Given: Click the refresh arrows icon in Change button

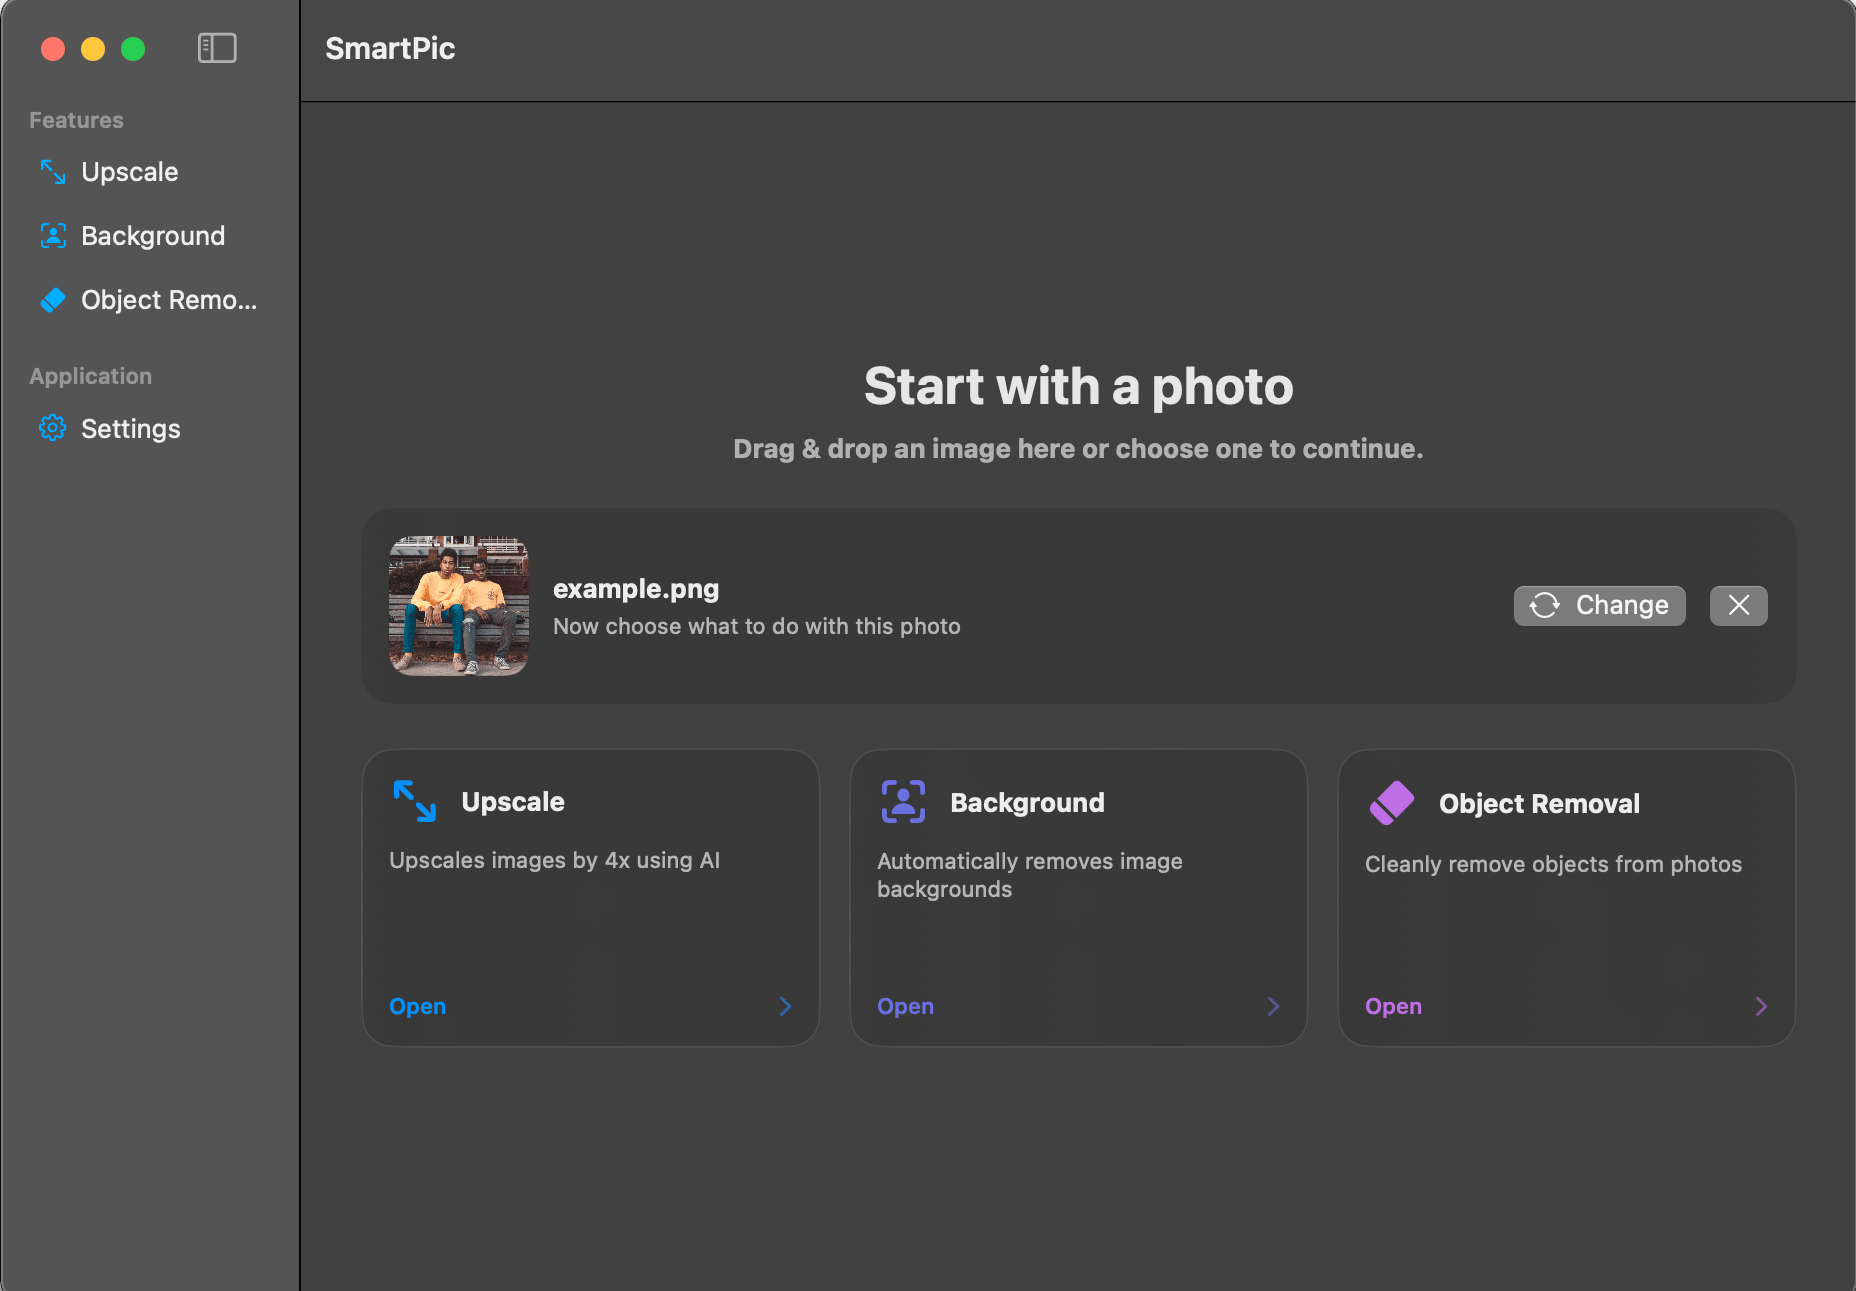Looking at the screenshot, I should (1544, 606).
